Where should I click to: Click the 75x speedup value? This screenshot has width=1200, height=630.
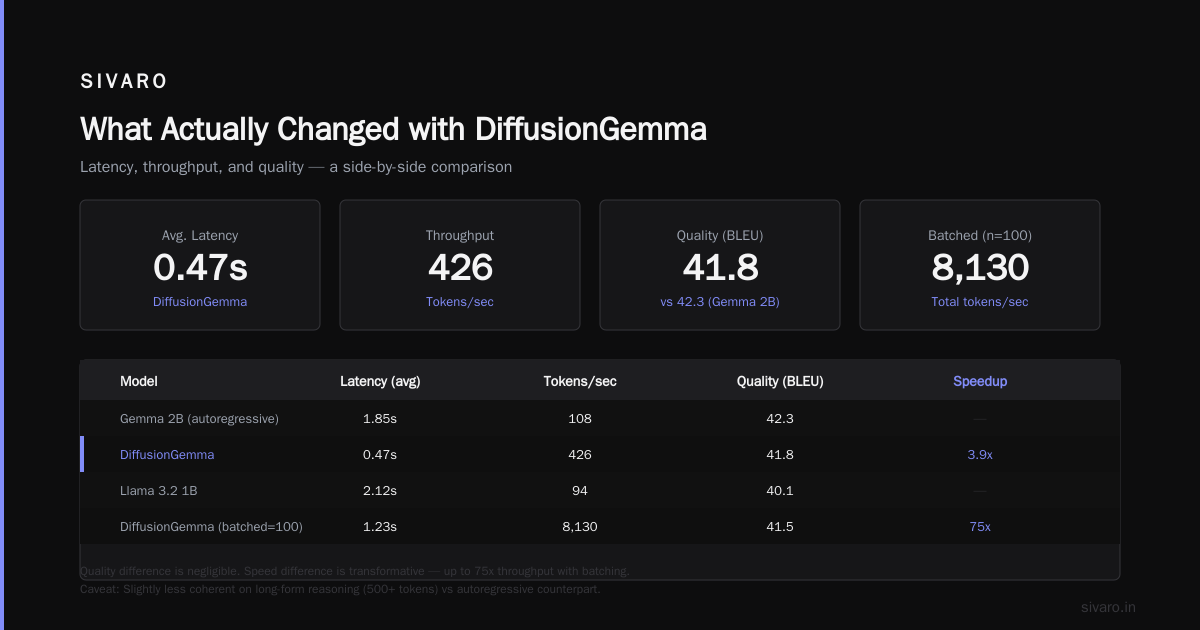(x=980, y=526)
